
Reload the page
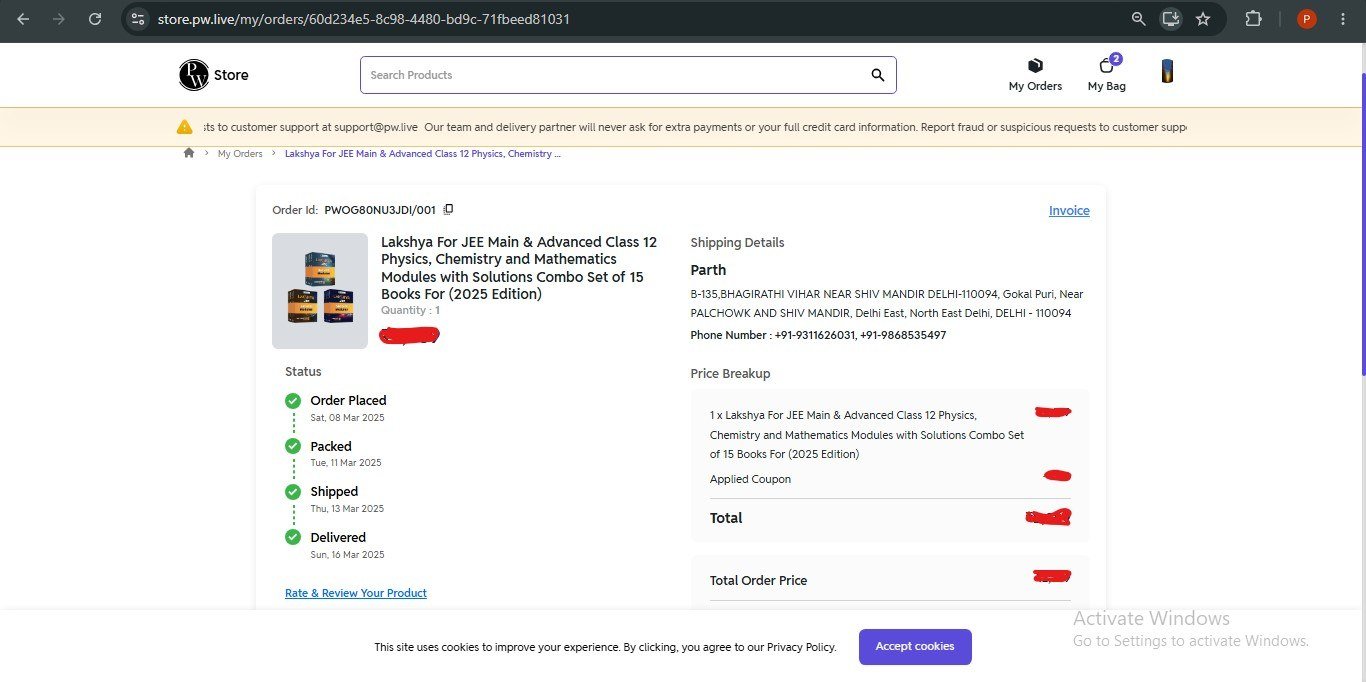click(95, 19)
